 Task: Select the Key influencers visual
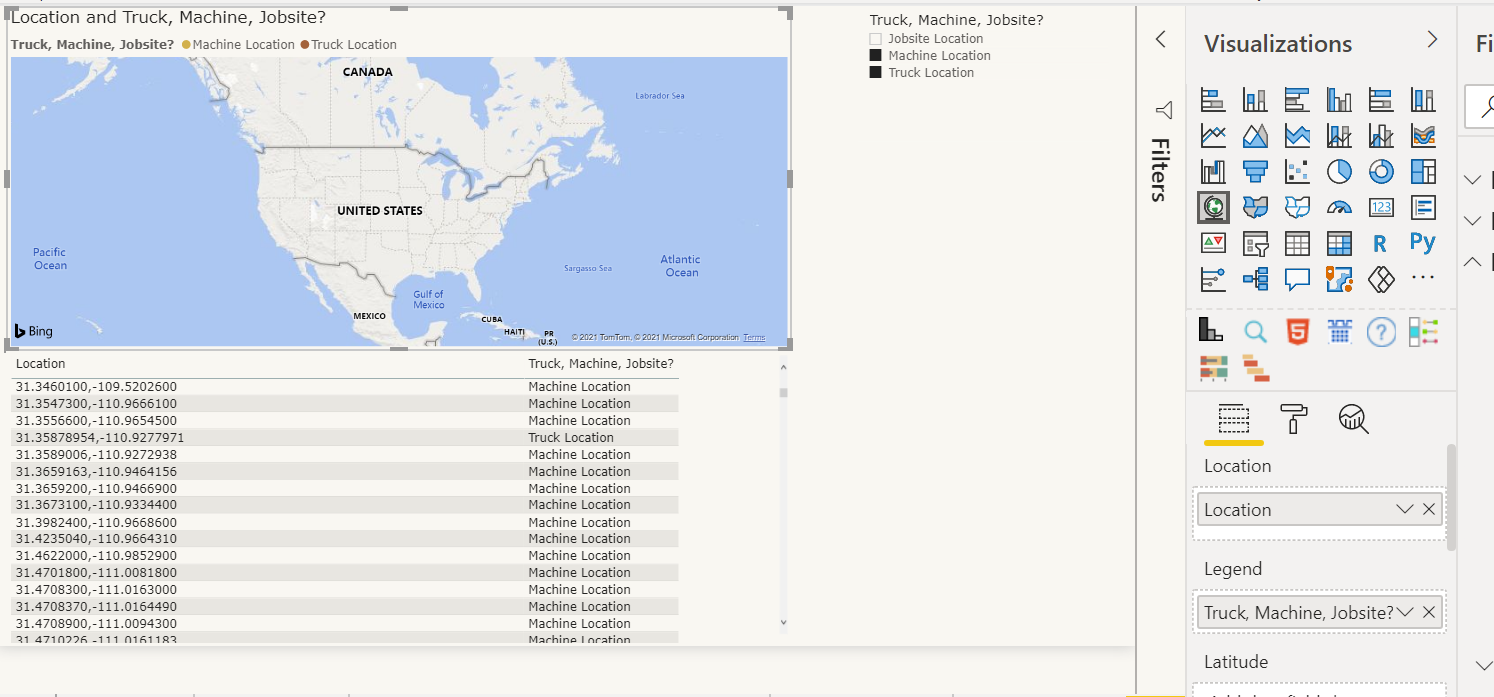(1213, 279)
